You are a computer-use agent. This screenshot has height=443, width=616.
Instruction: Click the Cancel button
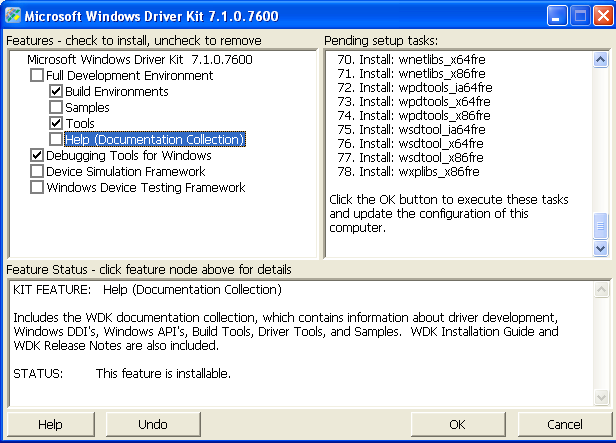tap(564, 424)
